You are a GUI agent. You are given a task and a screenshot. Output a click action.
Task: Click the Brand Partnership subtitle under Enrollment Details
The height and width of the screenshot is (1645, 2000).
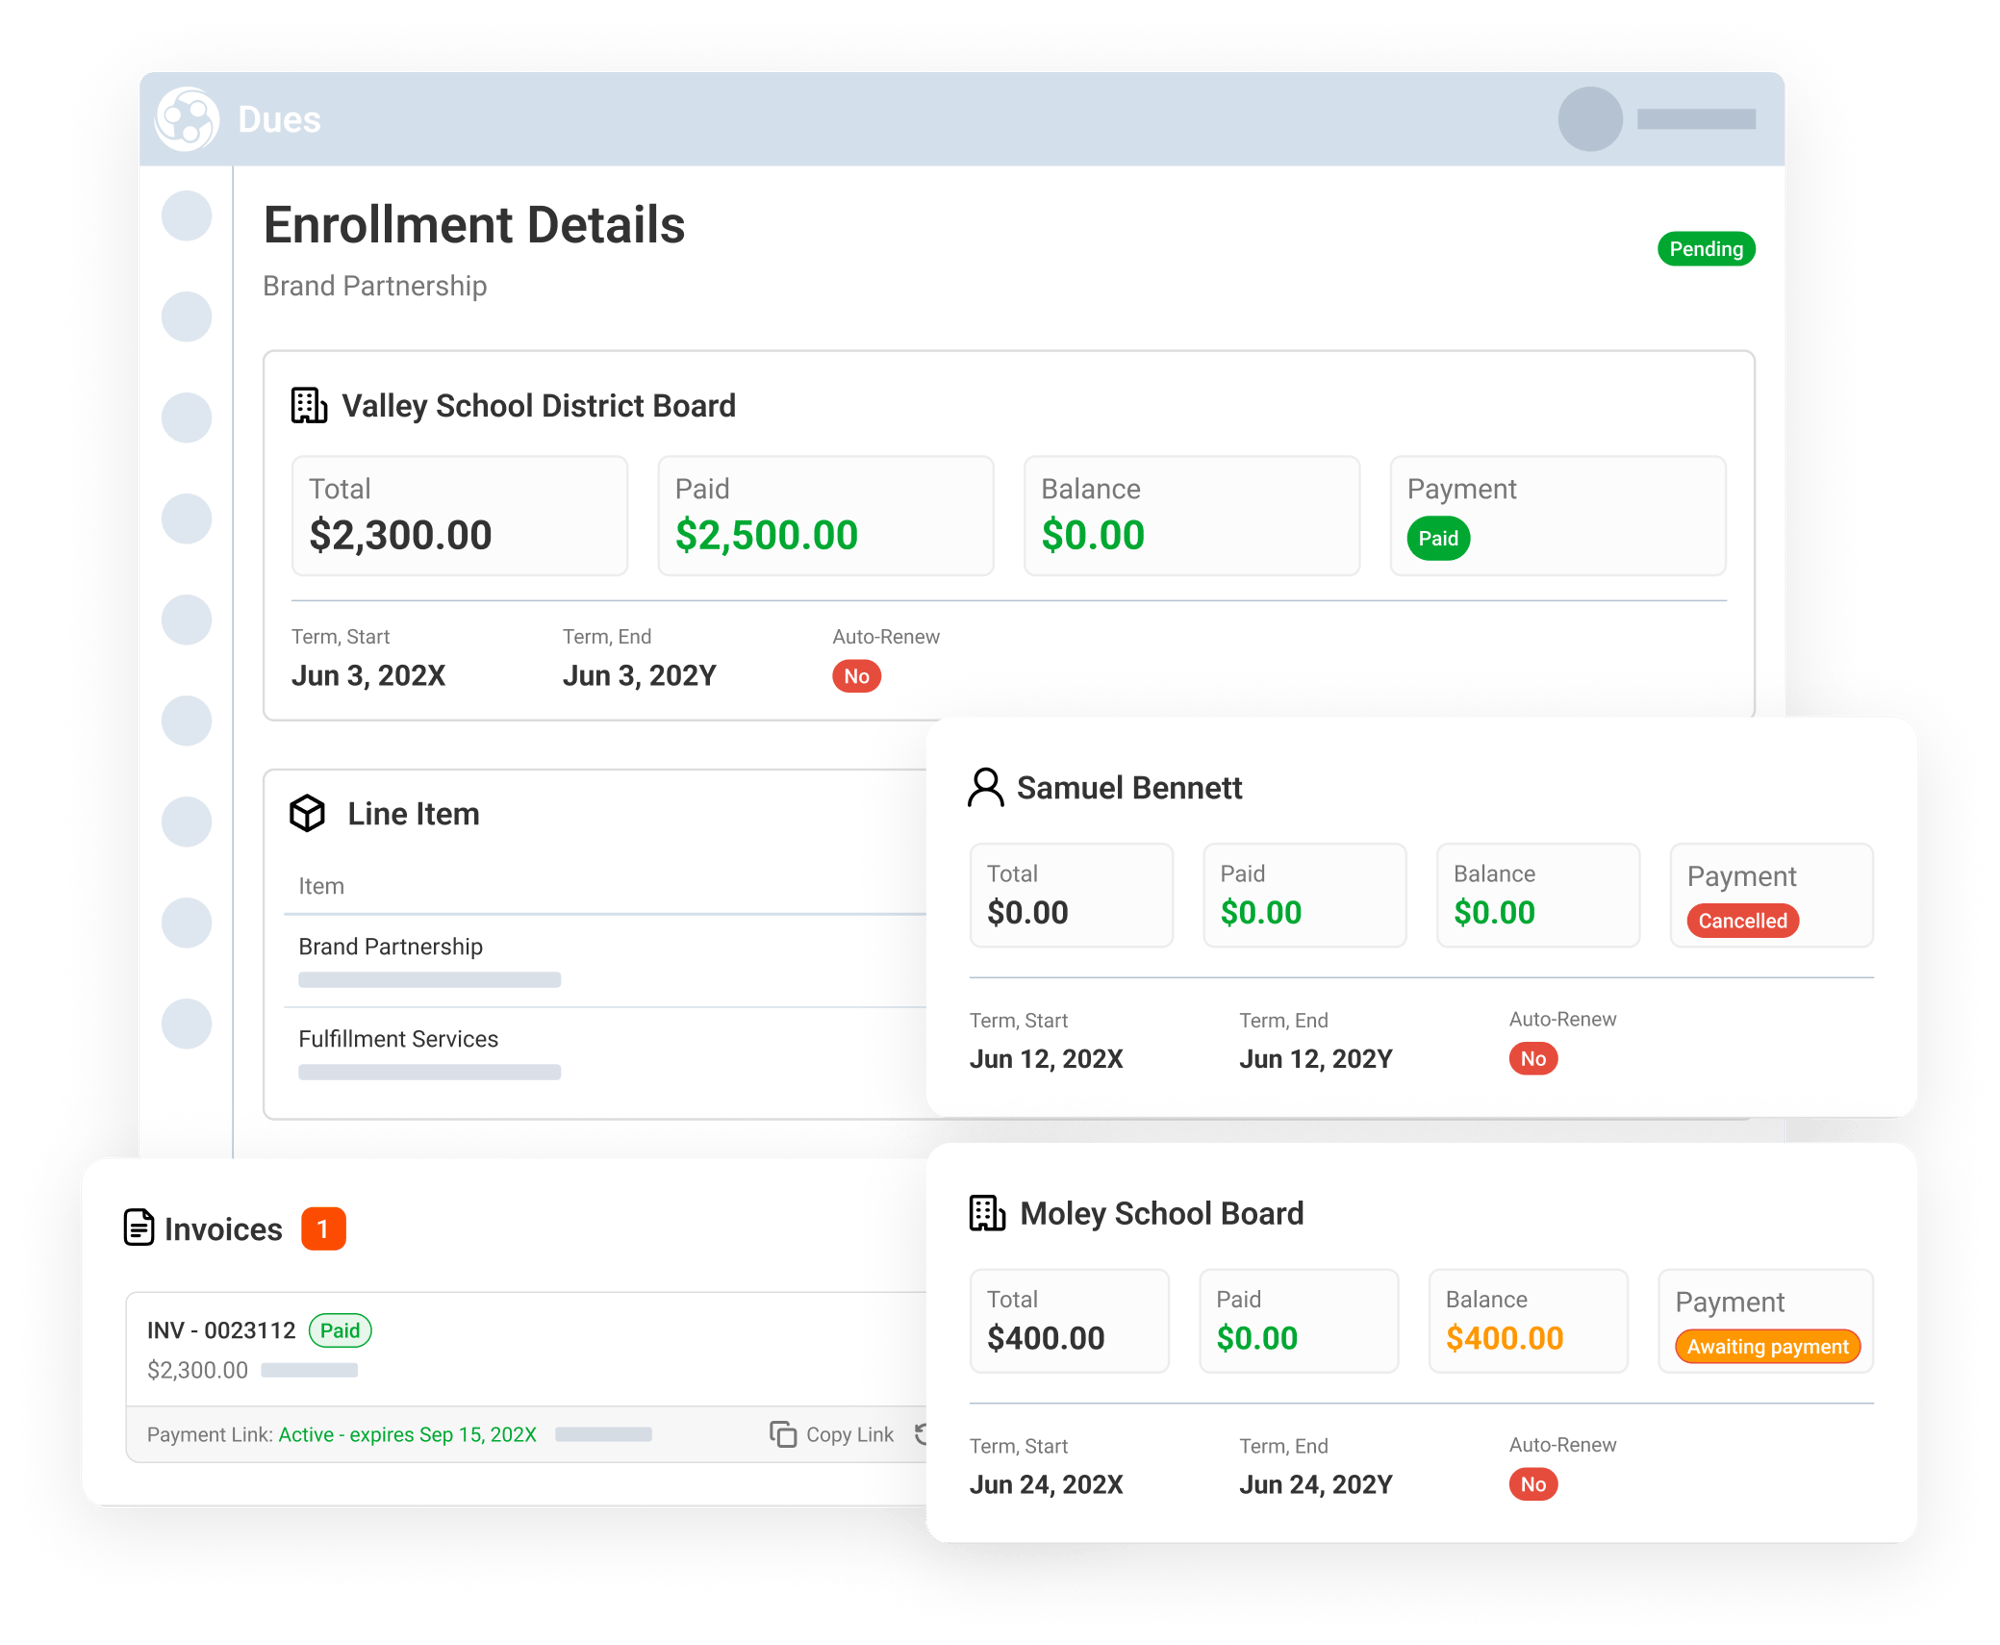374,286
